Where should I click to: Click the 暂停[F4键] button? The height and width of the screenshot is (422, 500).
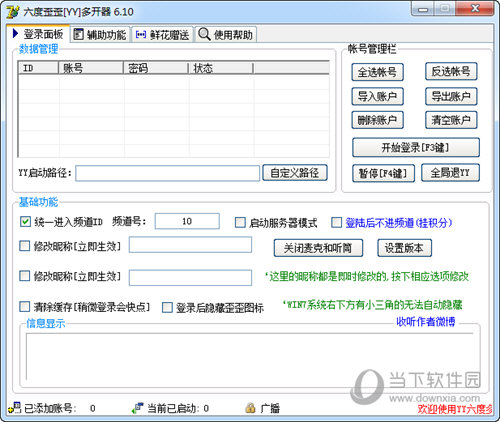coord(383,173)
